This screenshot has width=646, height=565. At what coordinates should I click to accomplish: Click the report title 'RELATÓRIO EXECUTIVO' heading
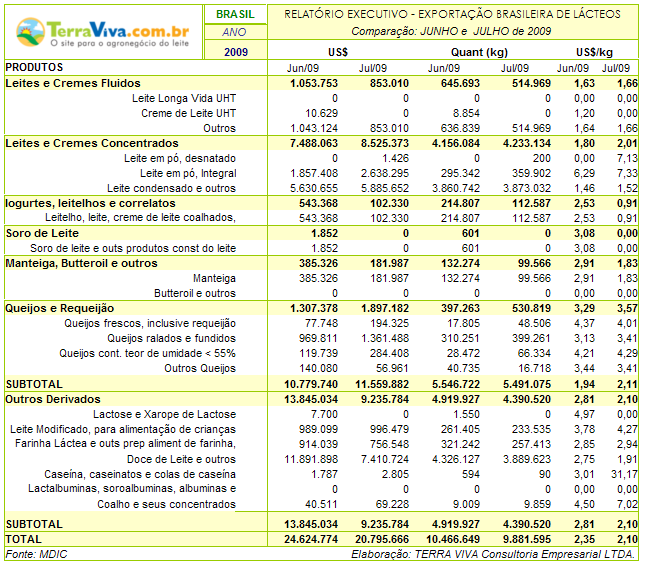point(452,14)
